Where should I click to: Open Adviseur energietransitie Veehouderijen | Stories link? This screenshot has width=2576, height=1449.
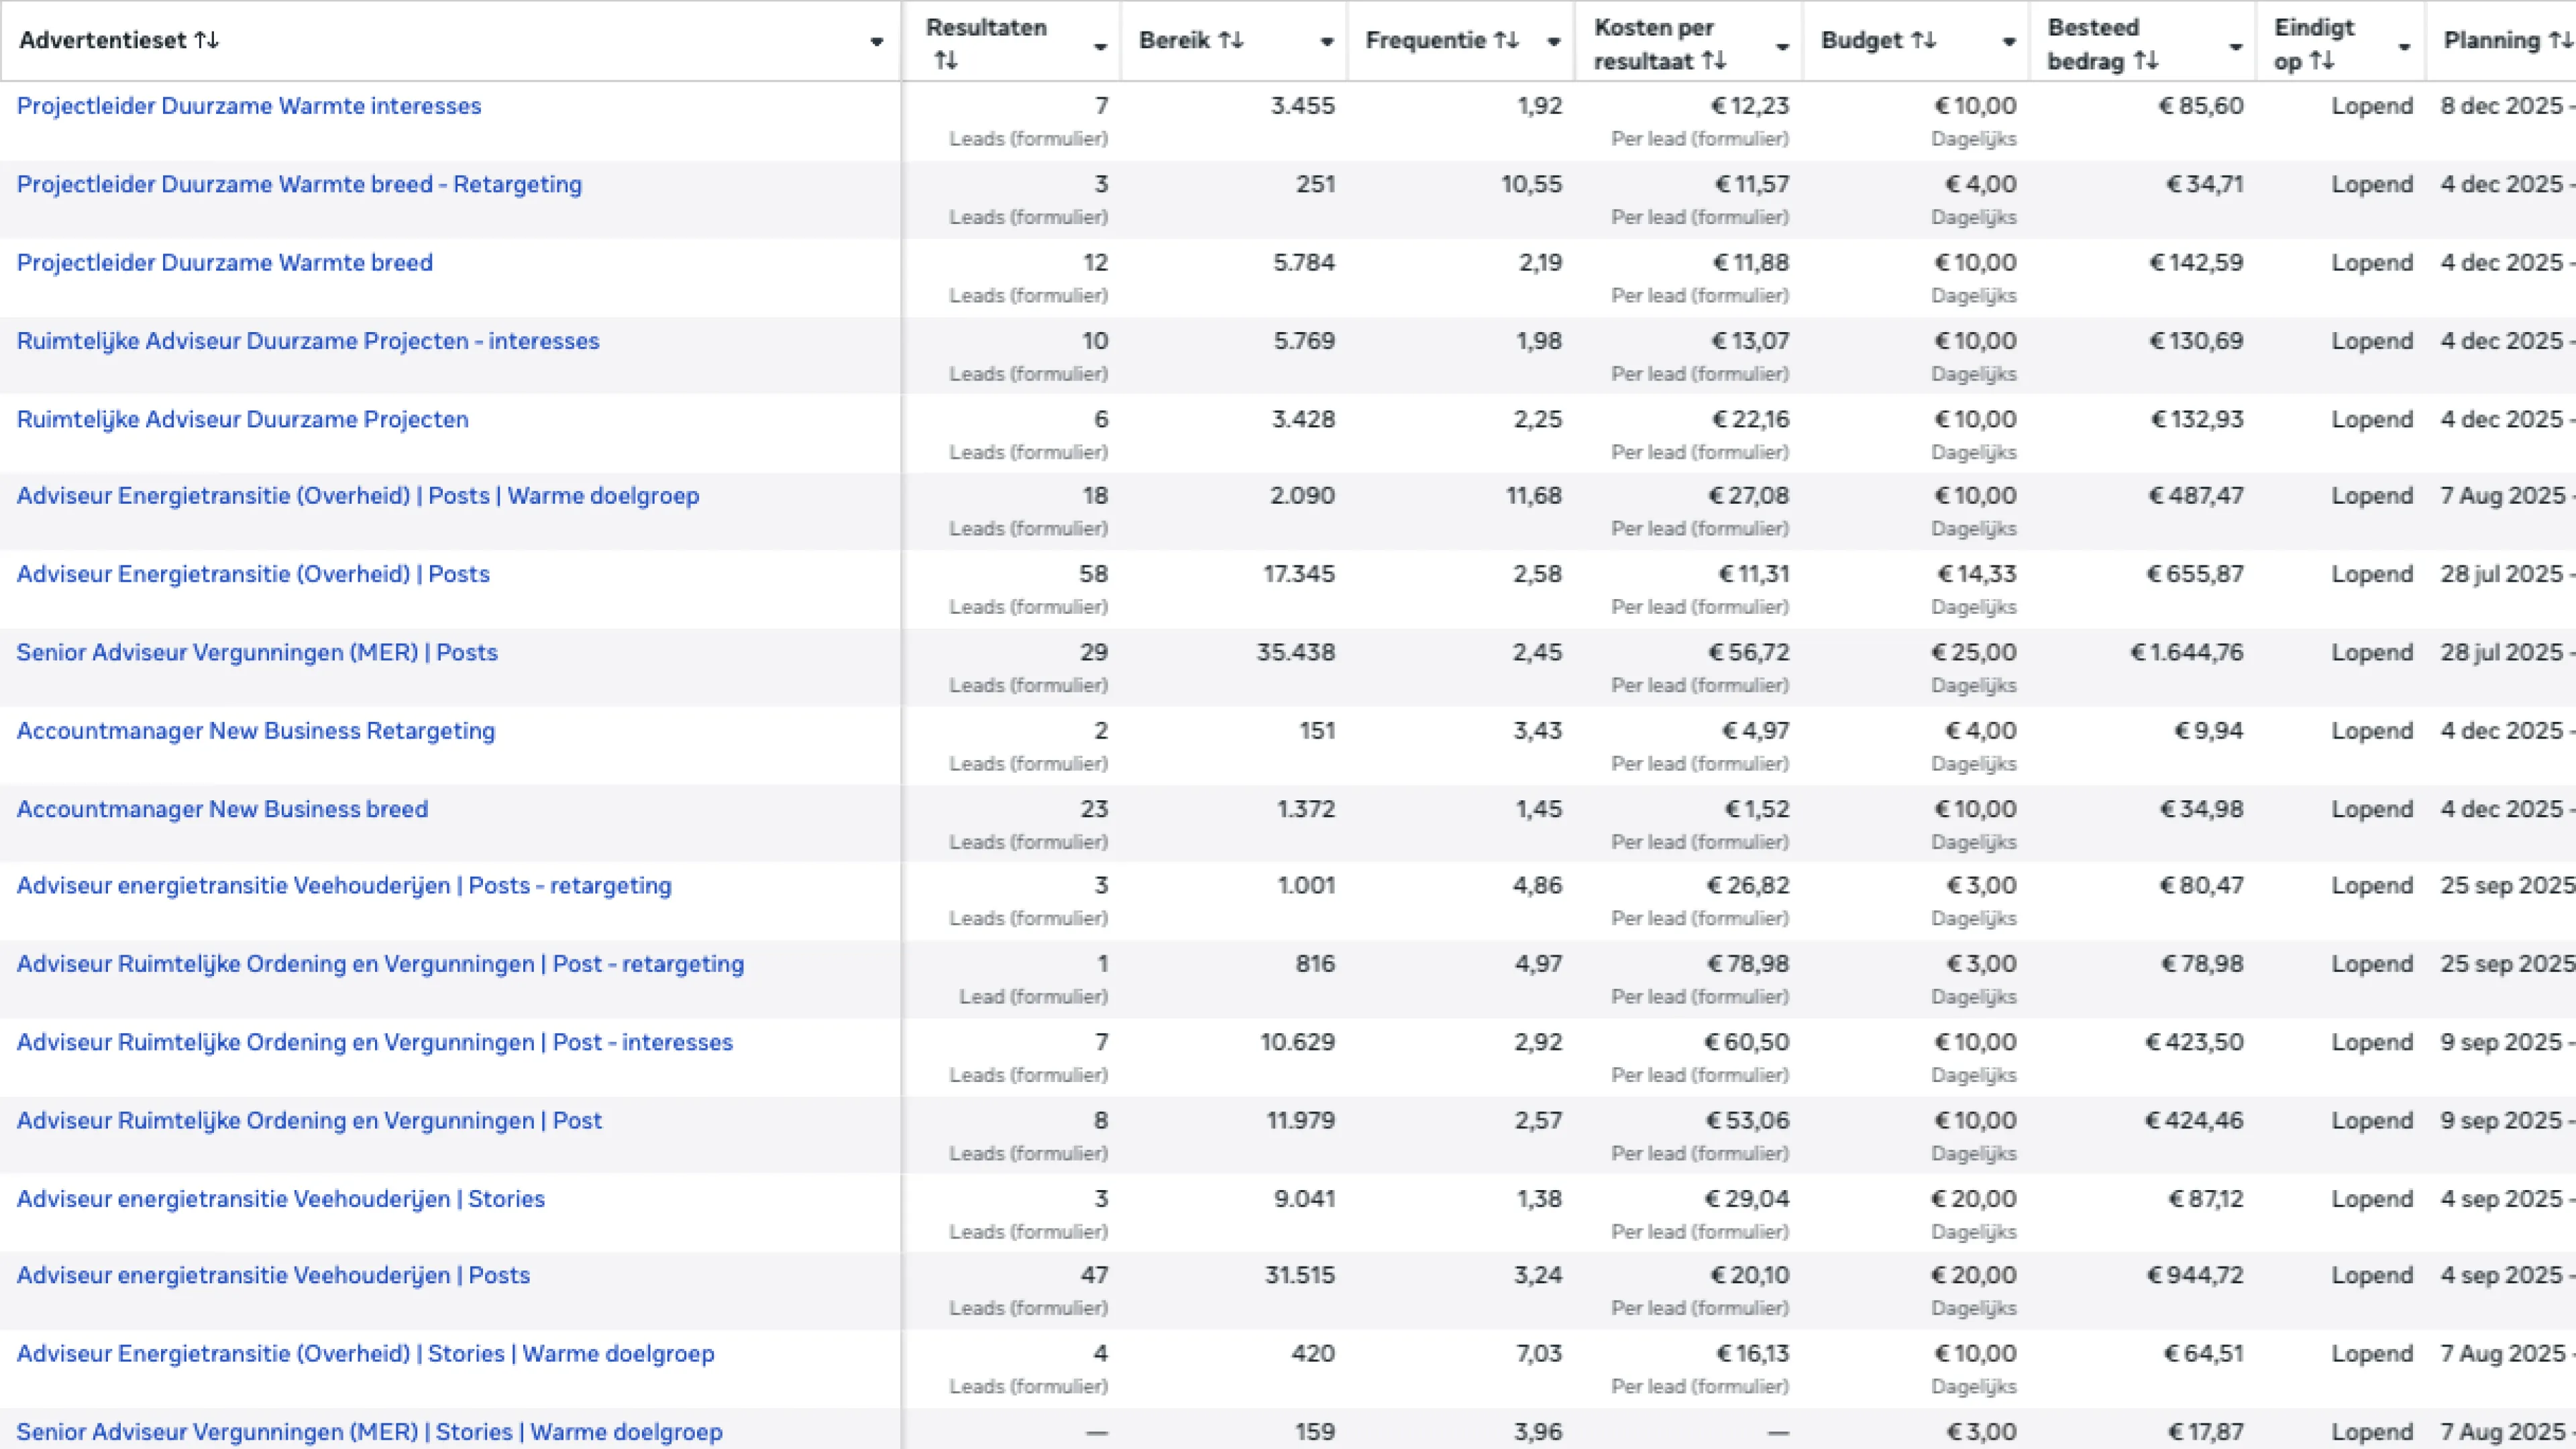281,1199
